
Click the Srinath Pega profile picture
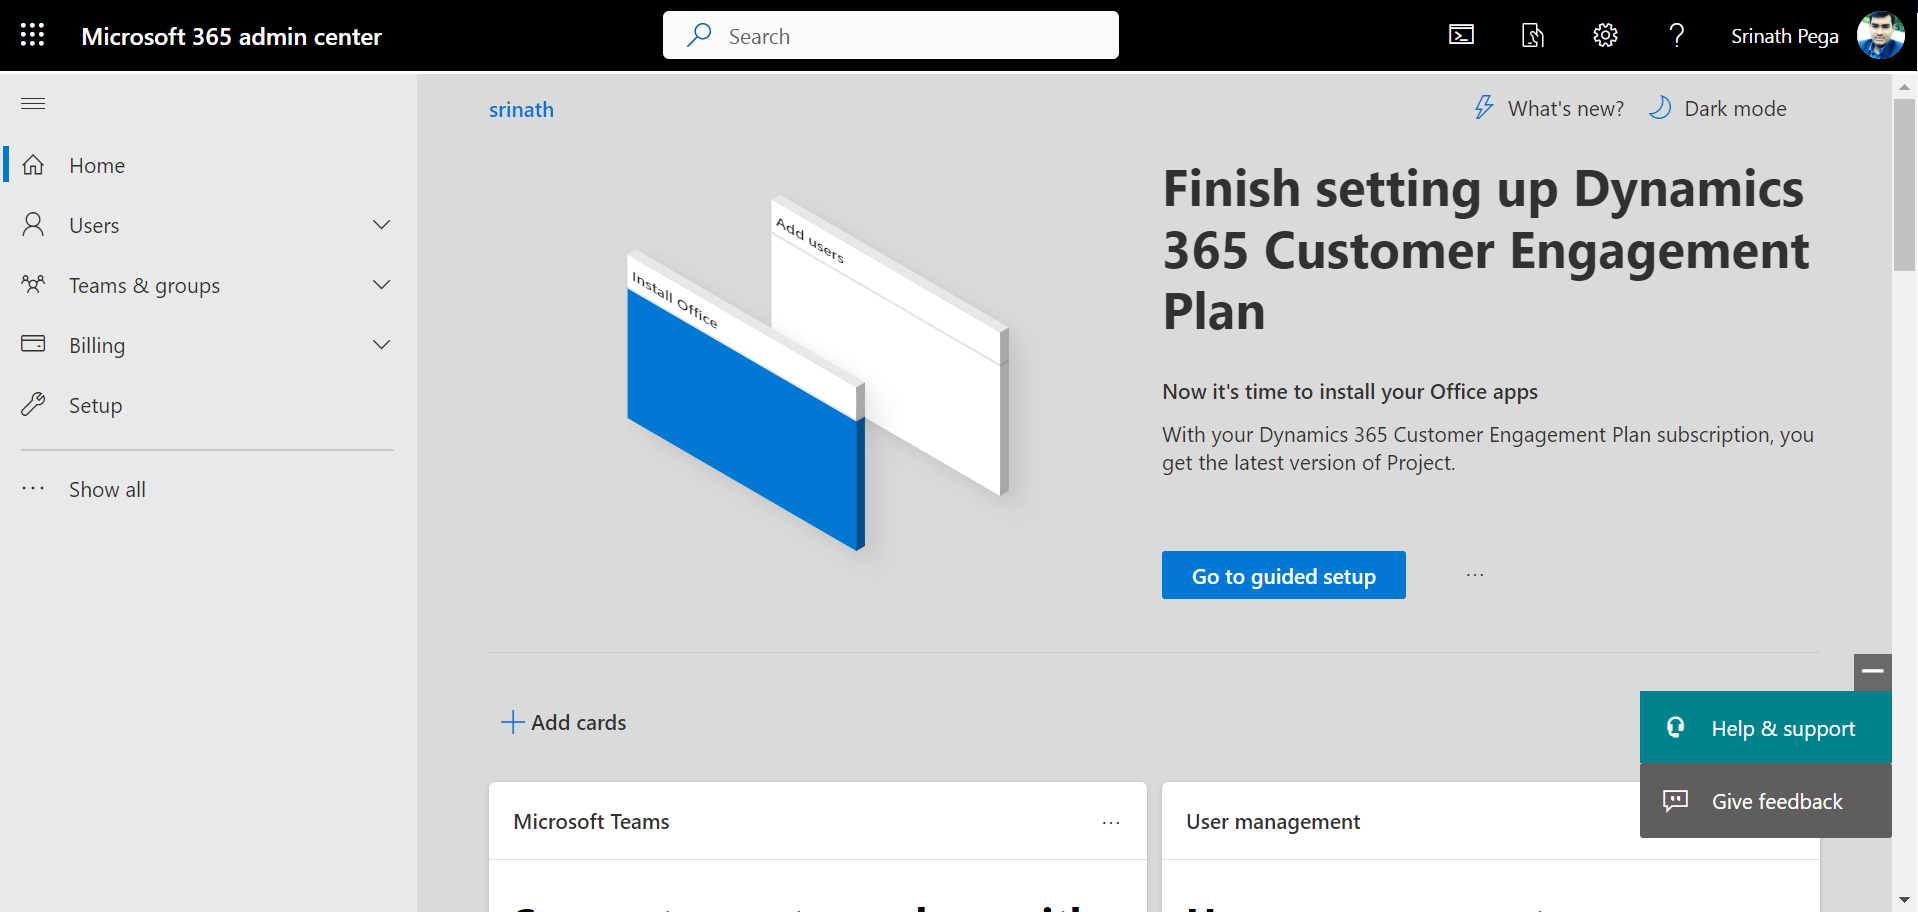click(1880, 36)
